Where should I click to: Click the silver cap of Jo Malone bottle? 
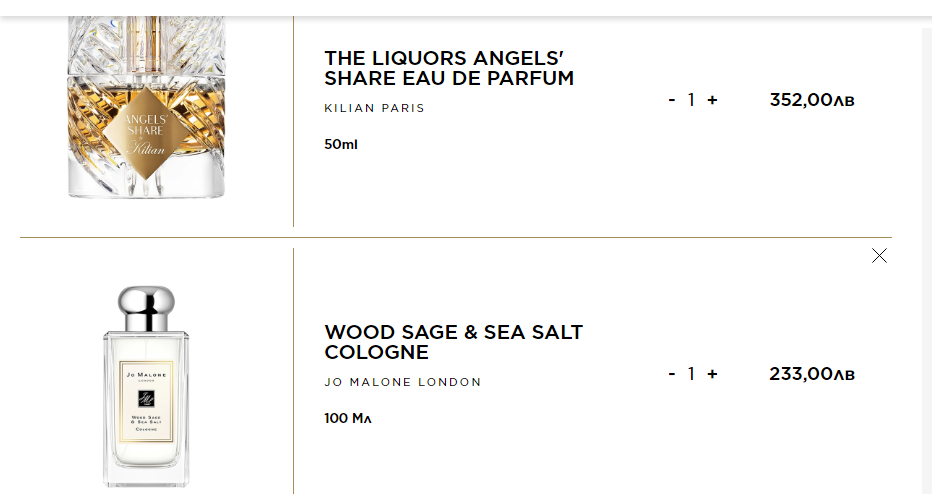[x=146, y=304]
